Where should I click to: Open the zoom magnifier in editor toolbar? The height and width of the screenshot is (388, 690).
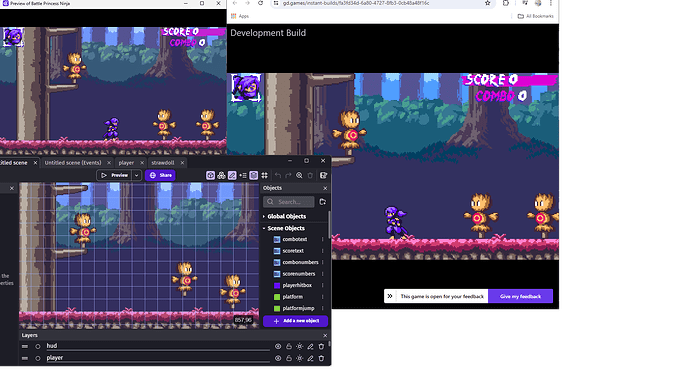[x=299, y=175]
